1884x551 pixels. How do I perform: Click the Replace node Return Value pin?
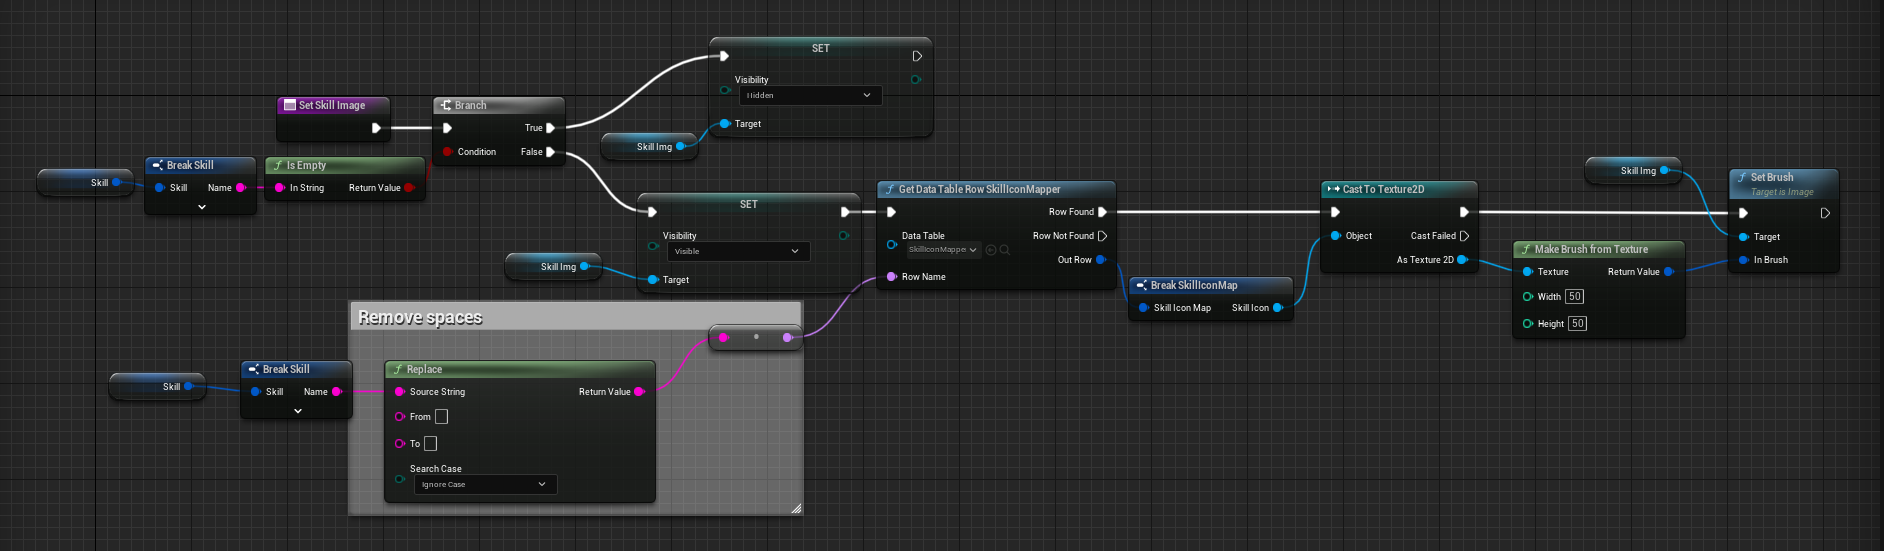[639, 392]
